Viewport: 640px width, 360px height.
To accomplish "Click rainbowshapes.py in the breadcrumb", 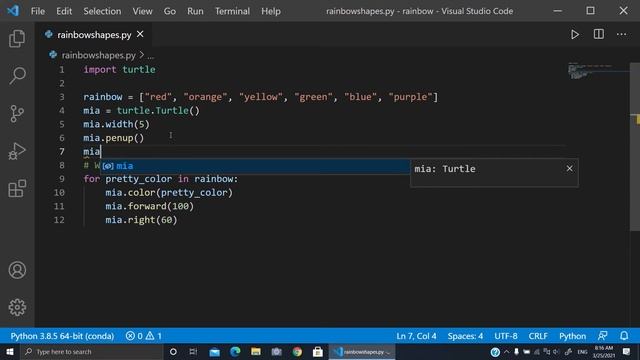I will [98, 55].
